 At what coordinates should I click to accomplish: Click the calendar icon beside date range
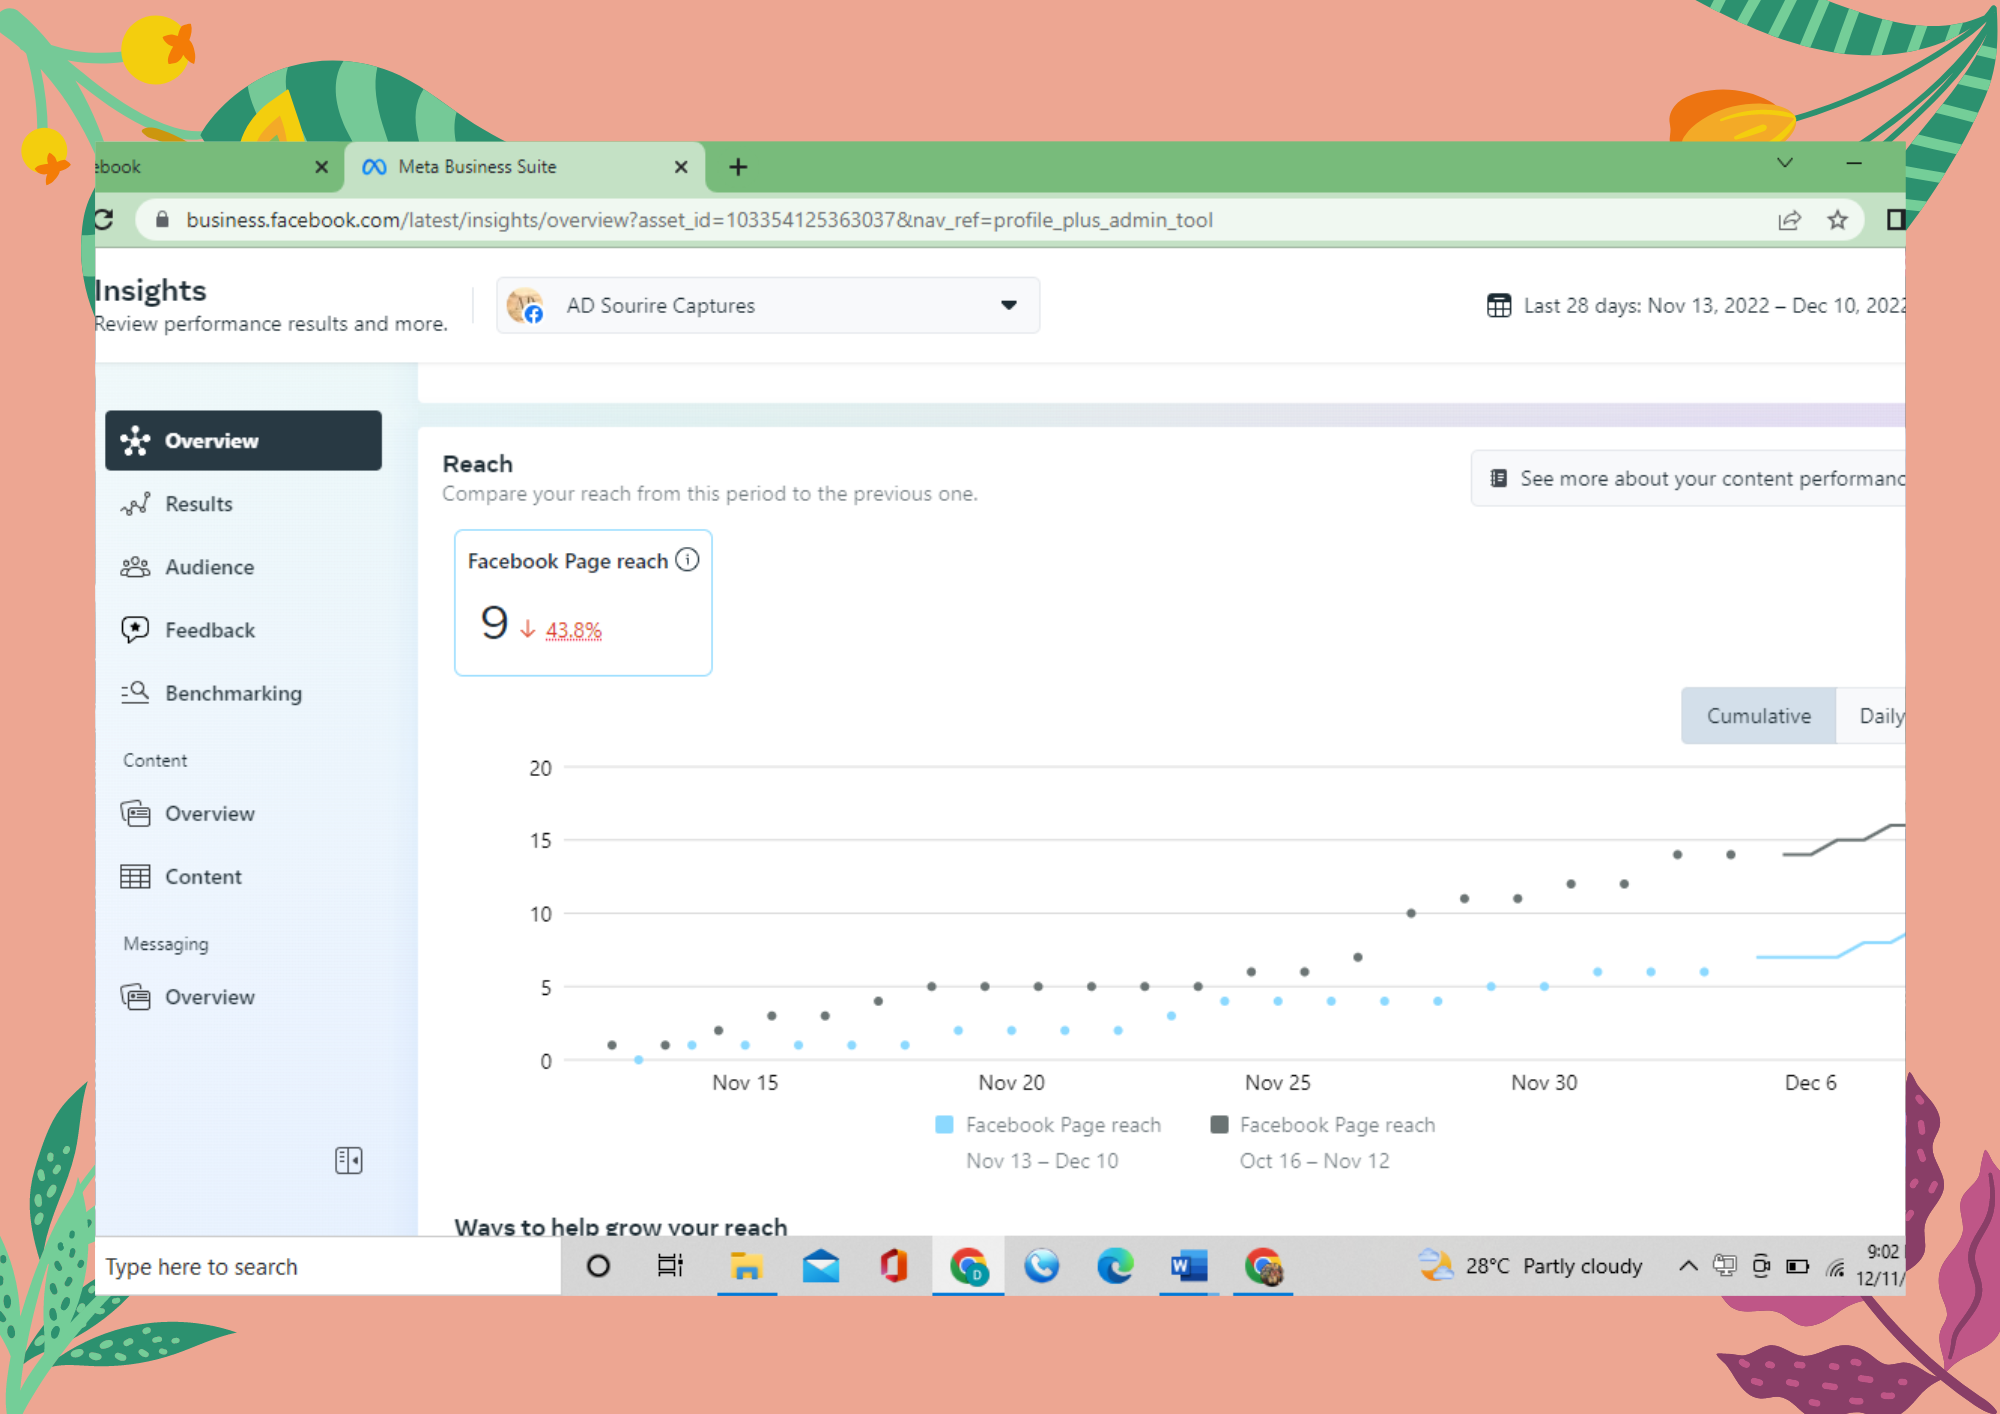[1499, 305]
